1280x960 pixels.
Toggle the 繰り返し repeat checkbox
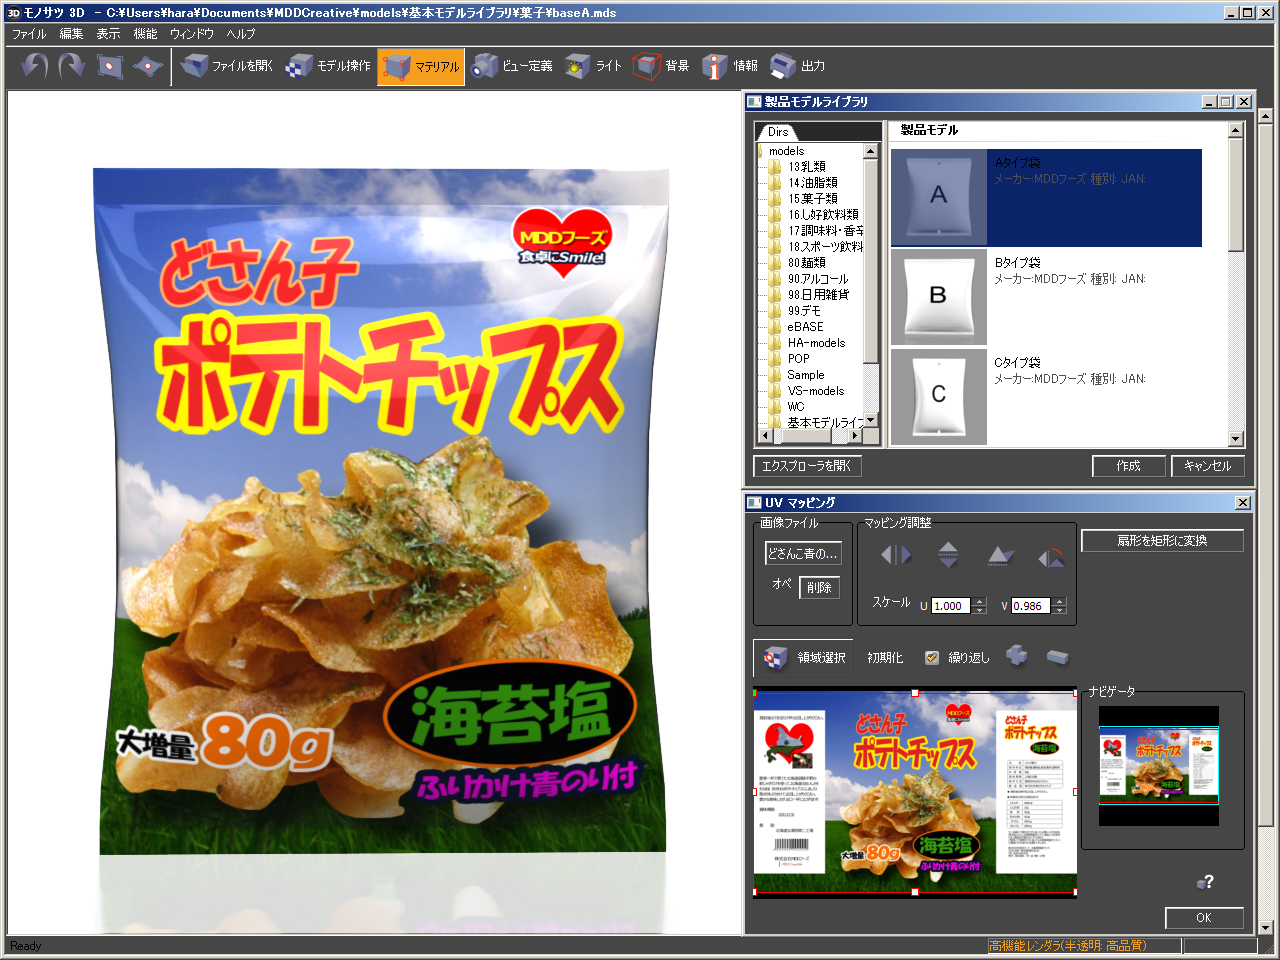pyautogui.click(x=932, y=657)
